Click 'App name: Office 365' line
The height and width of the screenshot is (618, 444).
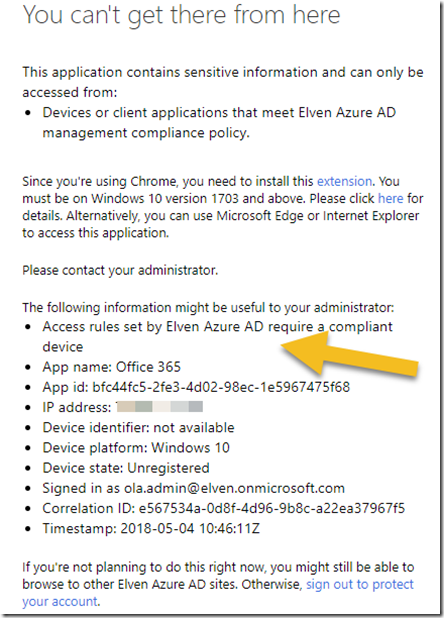tap(111, 367)
